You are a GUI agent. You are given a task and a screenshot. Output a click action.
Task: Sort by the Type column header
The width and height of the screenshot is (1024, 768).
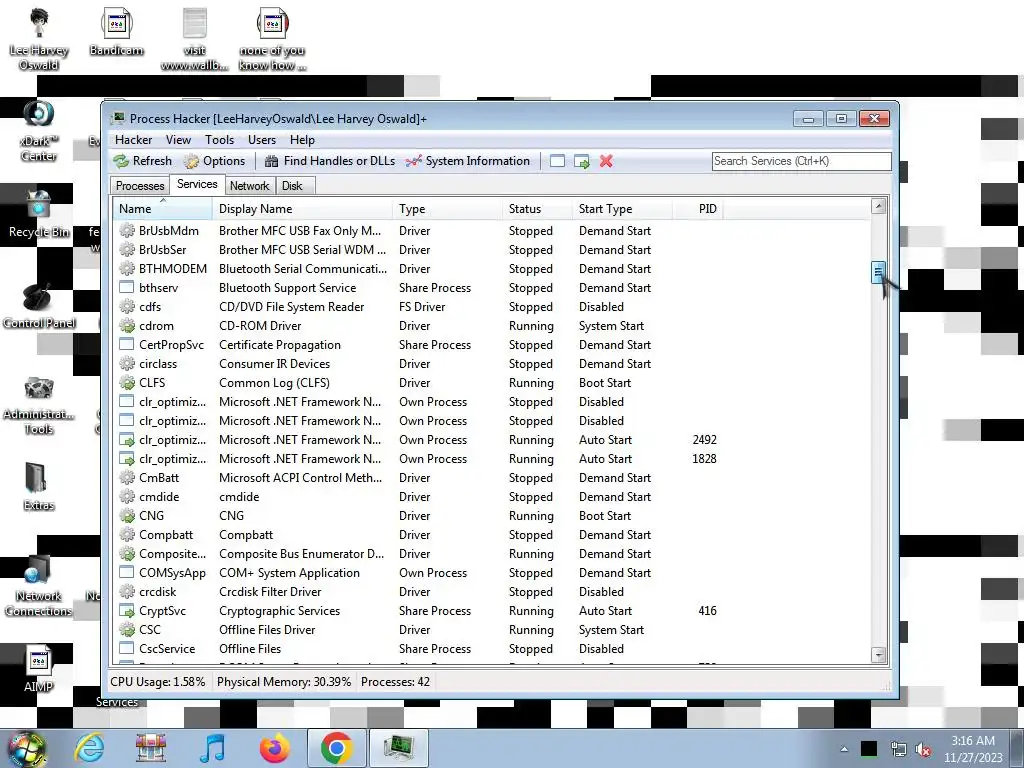[448, 209]
